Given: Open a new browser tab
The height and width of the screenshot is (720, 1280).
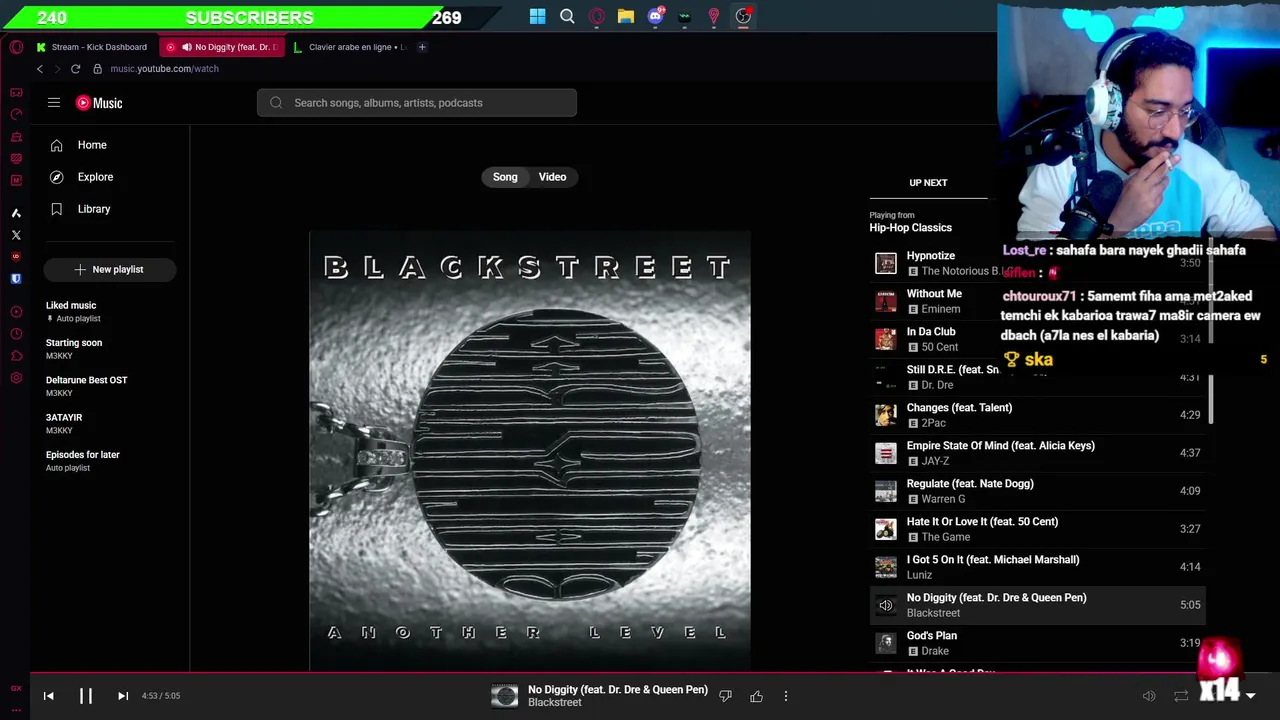Looking at the screenshot, I should 422,47.
